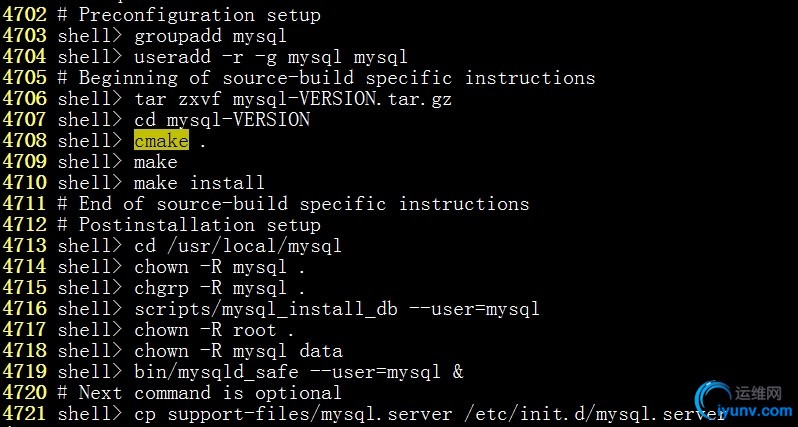The width and height of the screenshot is (798, 427).
Task: Click the 'chown -R root .' command
Action: point(214,330)
